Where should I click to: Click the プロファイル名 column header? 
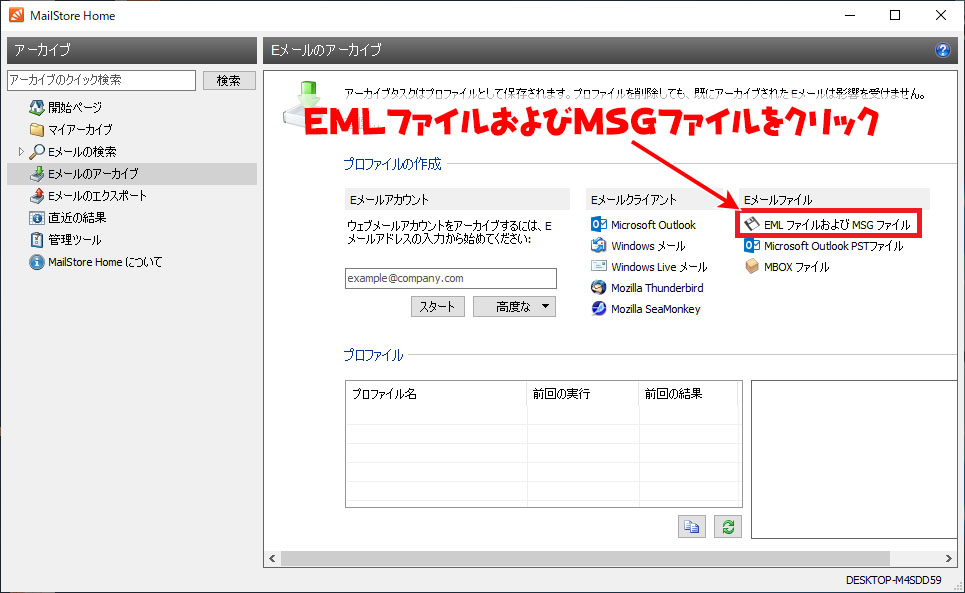click(x=436, y=394)
